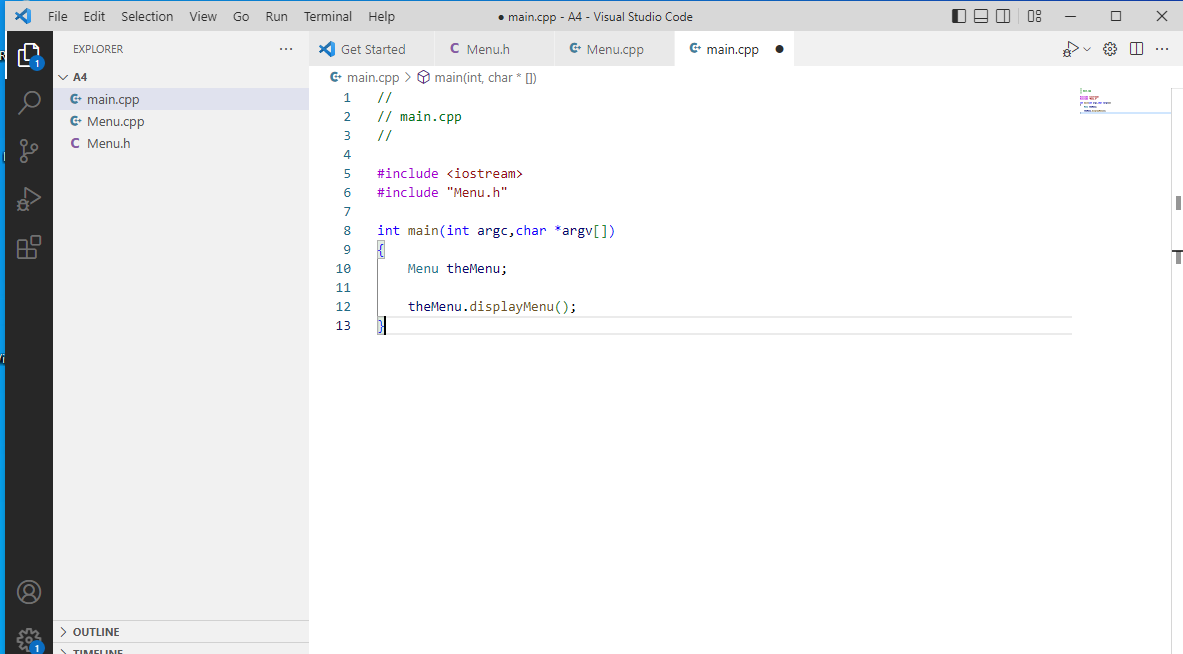Image resolution: width=1183 pixels, height=654 pixels.
Task: Collapse the A4 folder in Explorer
Action: click(x=80, y=77)
